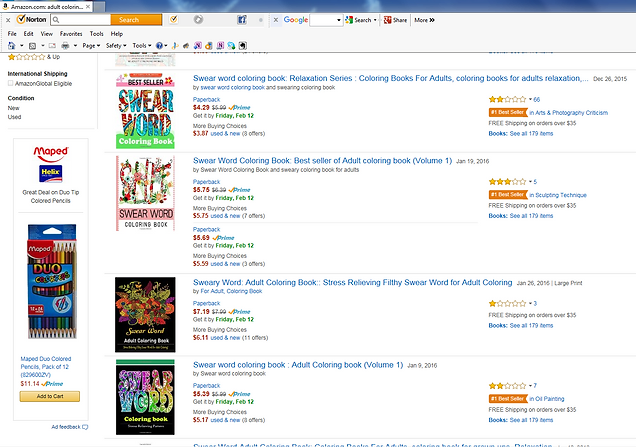Click the grey circular icon in the Norton toolbar
This screenshot has width=636, height=447.
198,19
